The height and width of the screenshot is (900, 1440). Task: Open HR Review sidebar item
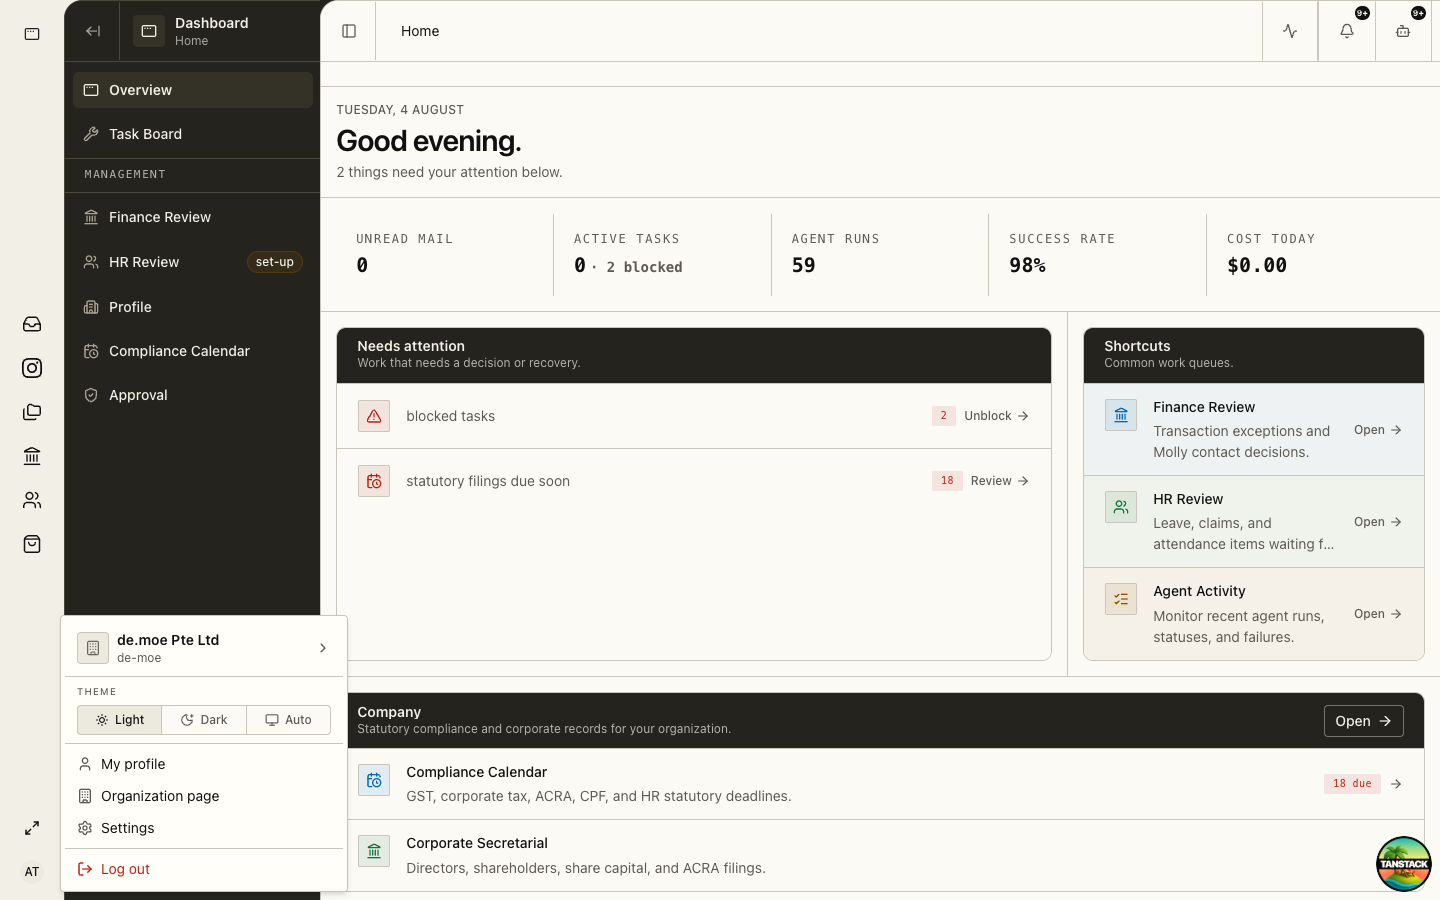193,262
